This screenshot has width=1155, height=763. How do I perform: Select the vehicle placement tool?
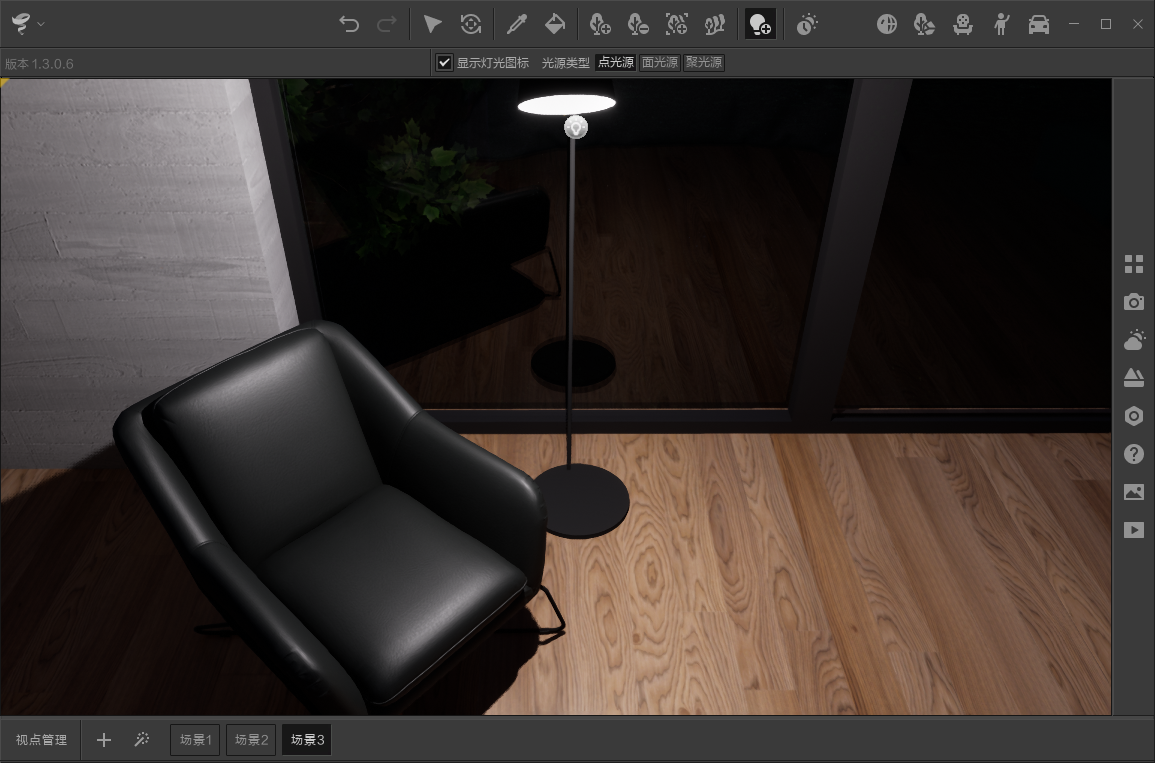point(1040,23)
